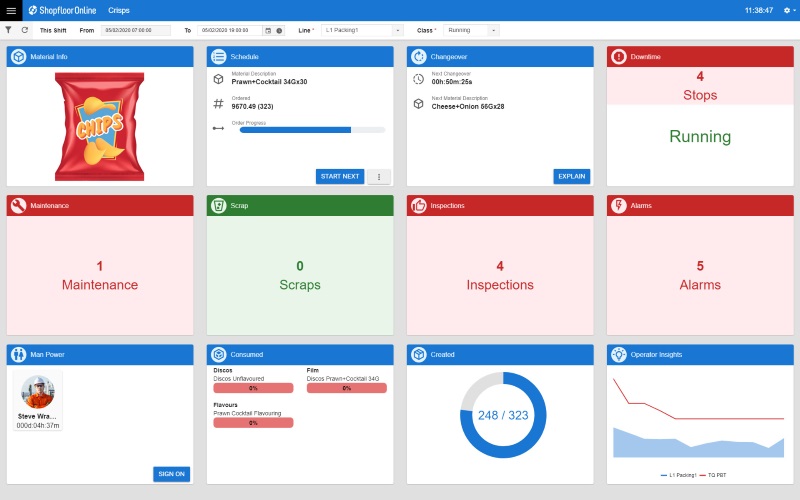Open the 0 Scraps tile
This screenshot has width=800, height=500.
300,276
